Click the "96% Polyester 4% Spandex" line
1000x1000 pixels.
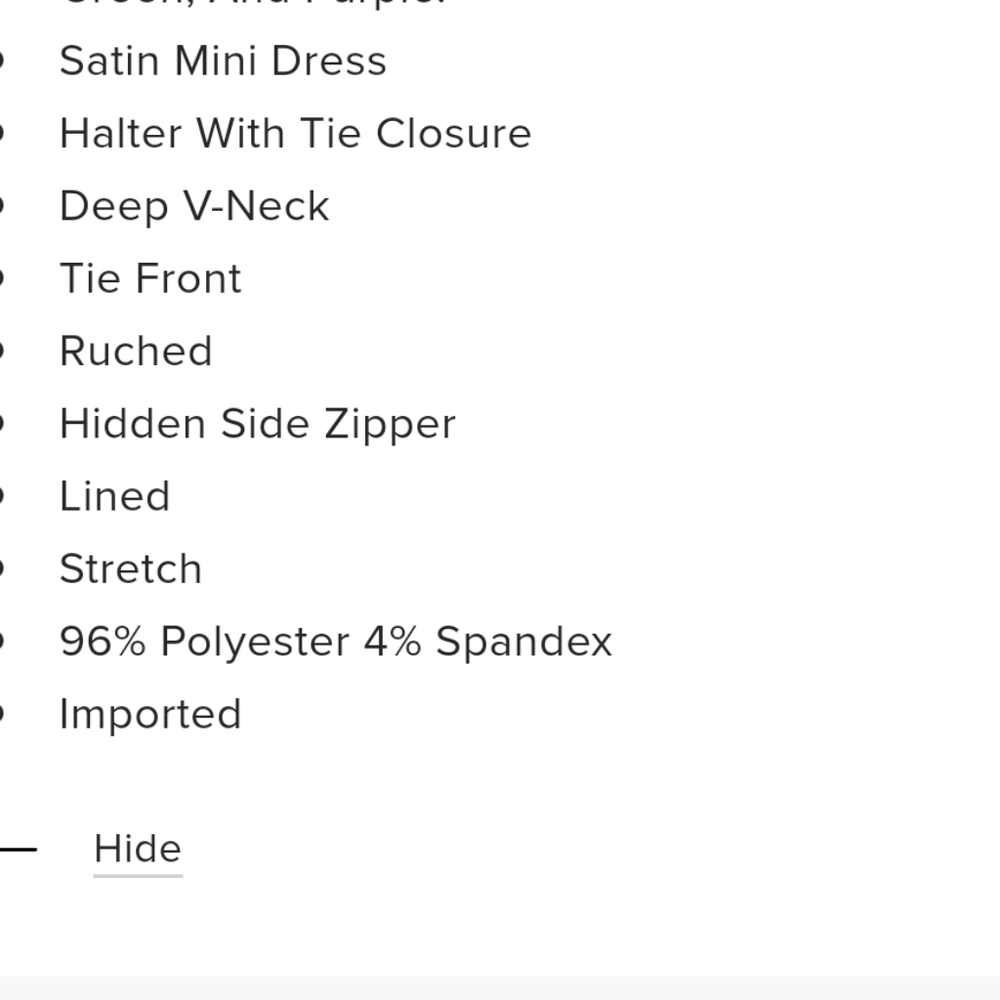coord(335,642)
